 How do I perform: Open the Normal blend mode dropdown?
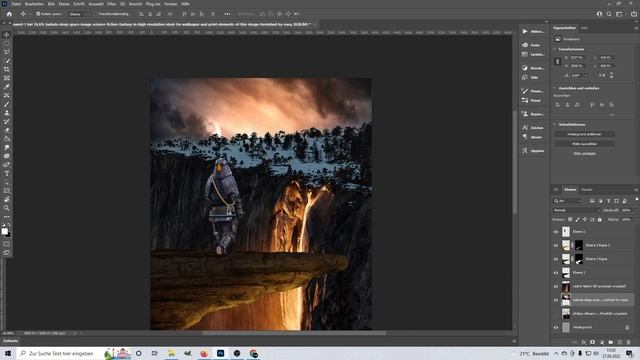point(576,210)
